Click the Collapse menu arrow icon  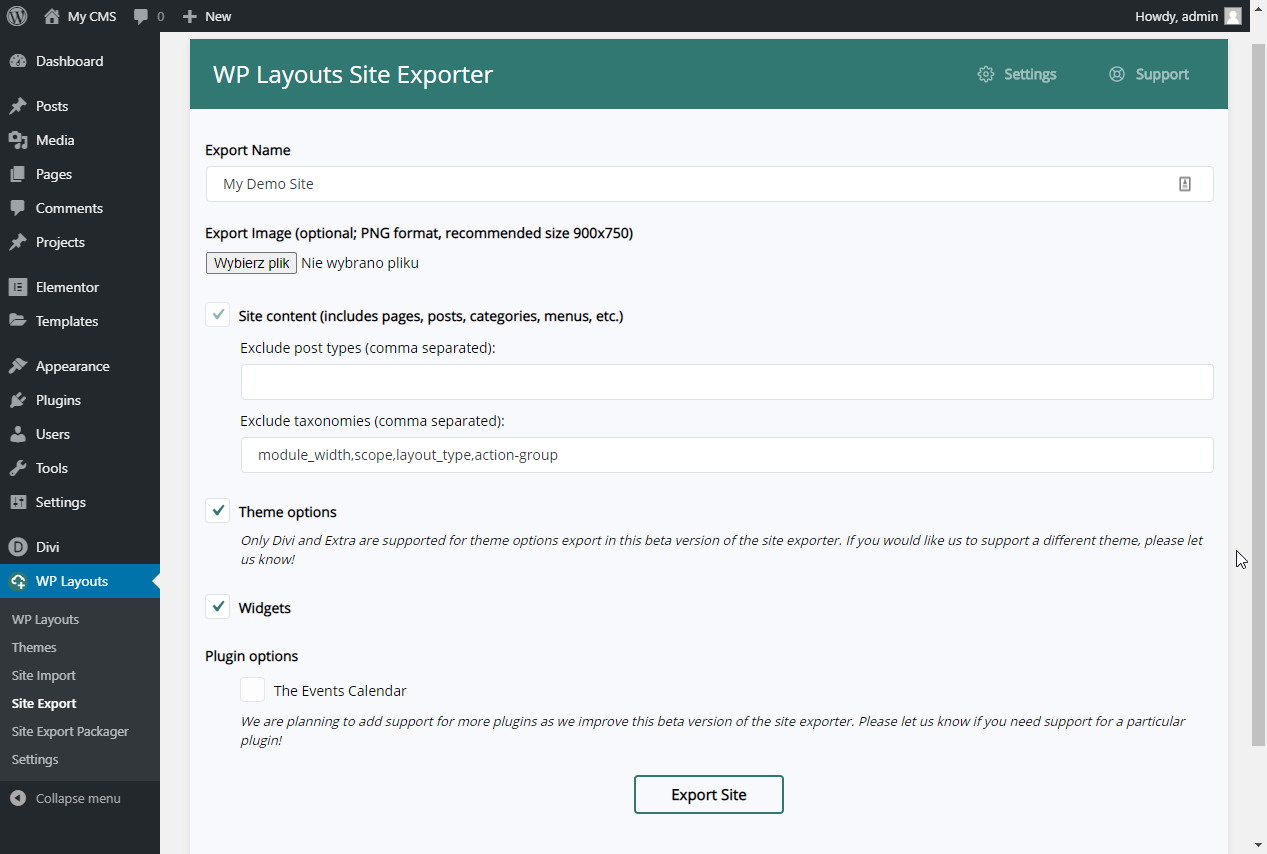(x=18, y=798)
